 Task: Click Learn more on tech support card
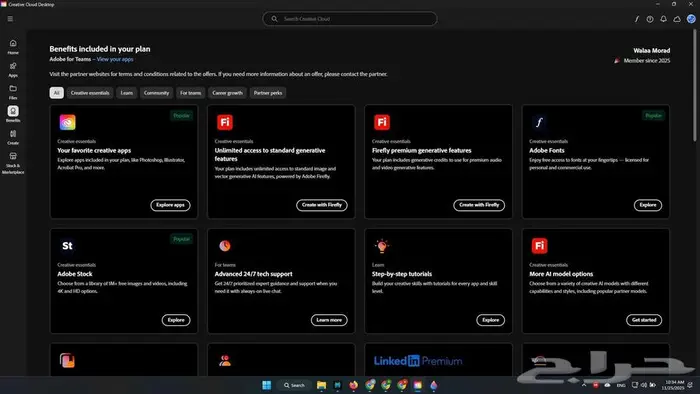(x=329, y=320)
